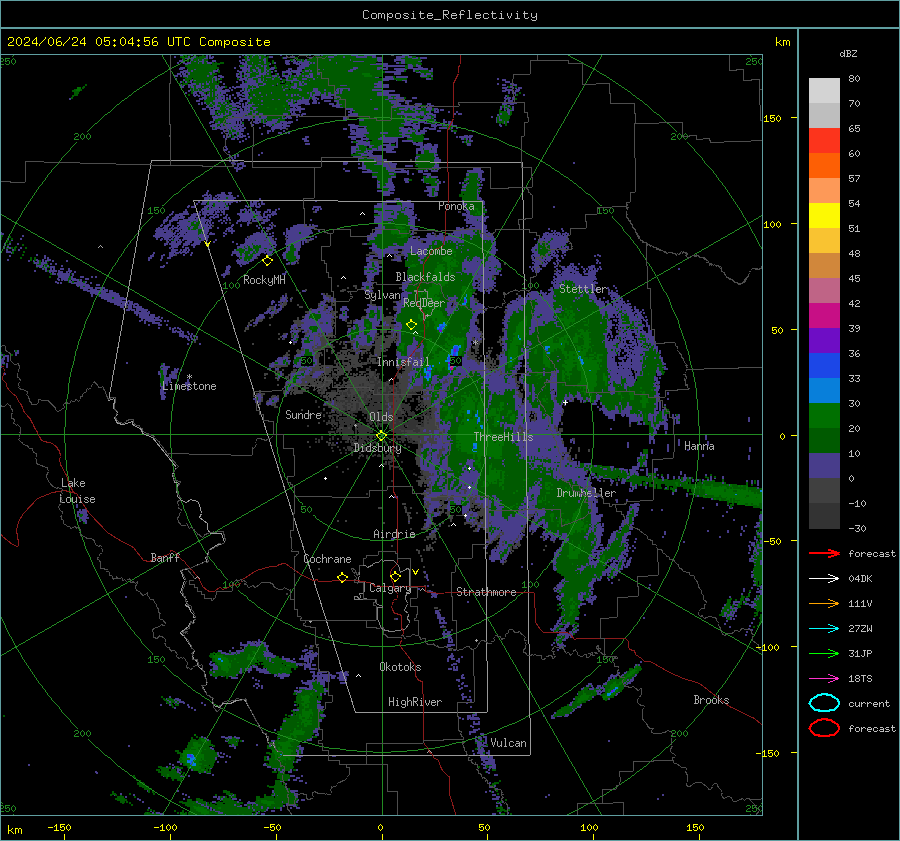Viewport: 900px width, 841px height.
Task: Click yellow V marker east of Calgary
Action: [415, 572]
